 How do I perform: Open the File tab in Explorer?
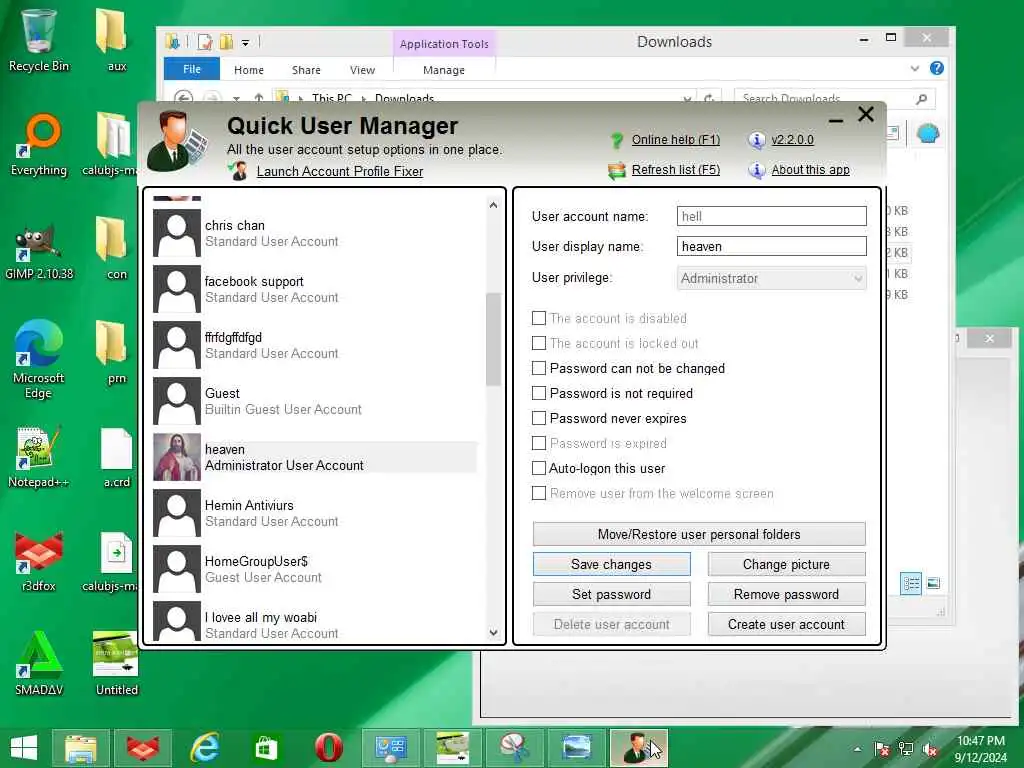192,69
